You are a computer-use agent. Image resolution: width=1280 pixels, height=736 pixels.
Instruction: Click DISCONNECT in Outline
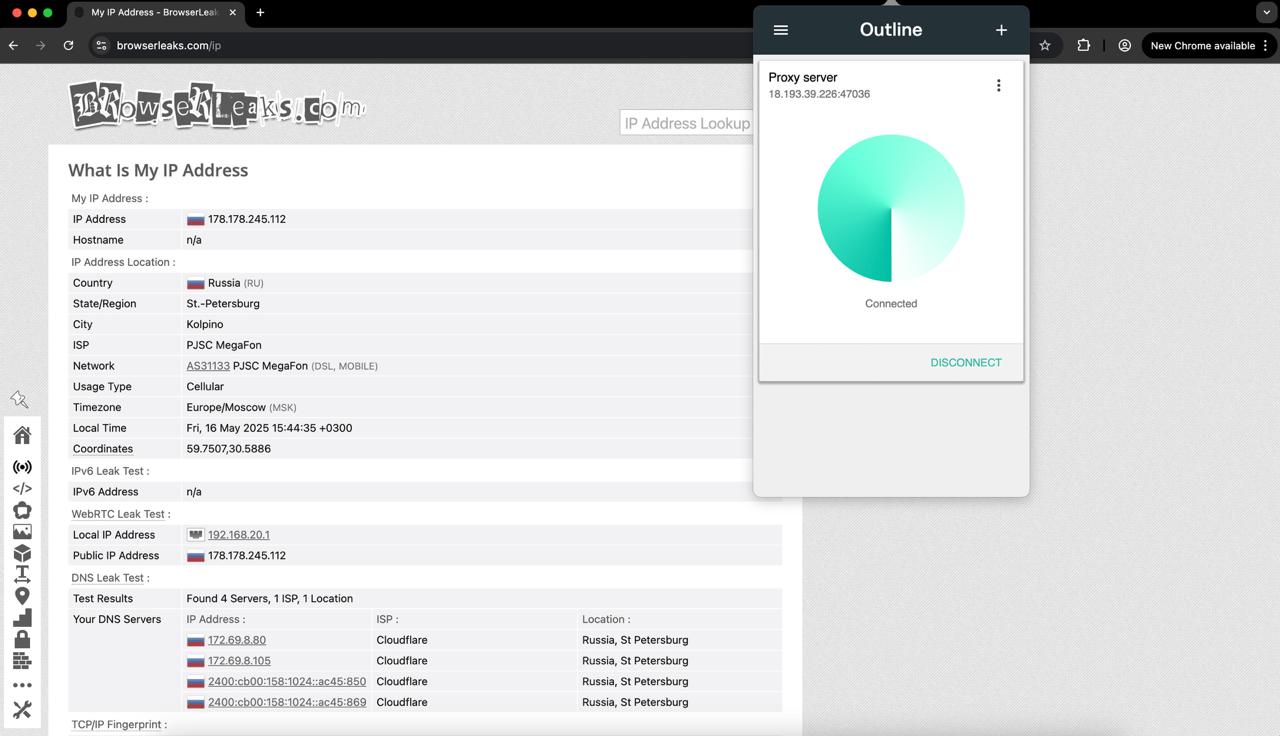(x=966, y=362)
